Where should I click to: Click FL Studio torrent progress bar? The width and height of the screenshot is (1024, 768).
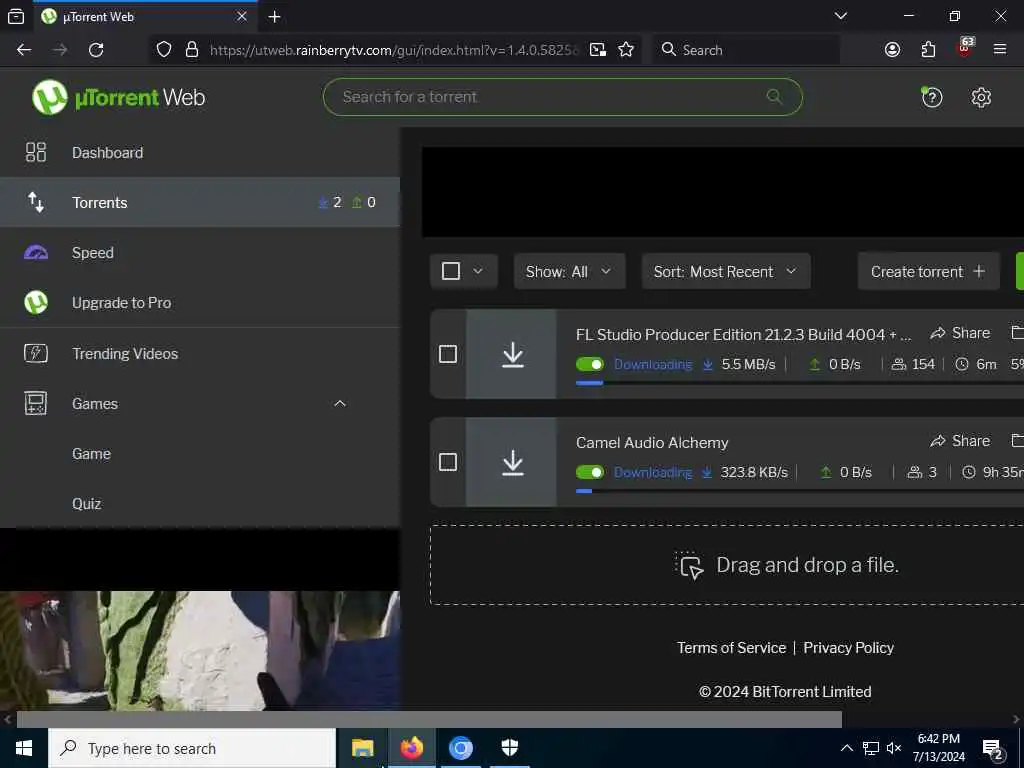click(799, 383)
